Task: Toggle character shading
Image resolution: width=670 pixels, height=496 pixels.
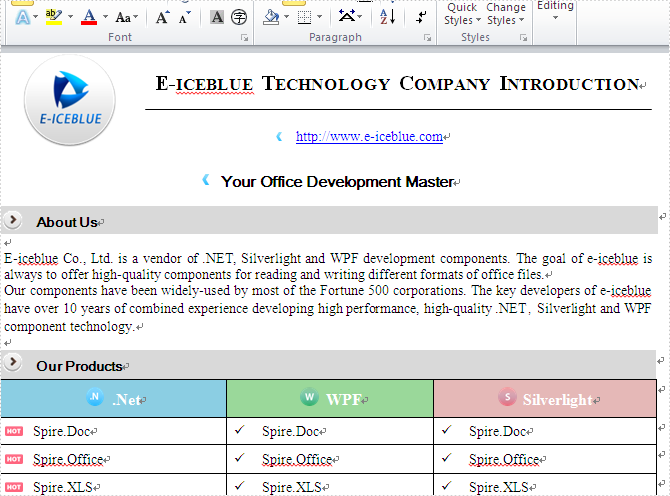Action: 217,17
